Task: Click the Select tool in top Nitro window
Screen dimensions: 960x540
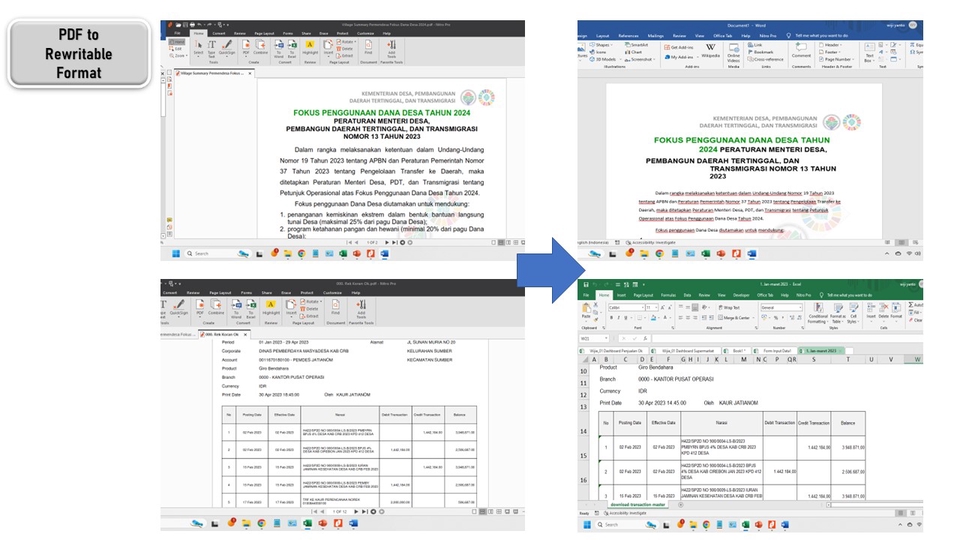Action: [x=198, y=48]
